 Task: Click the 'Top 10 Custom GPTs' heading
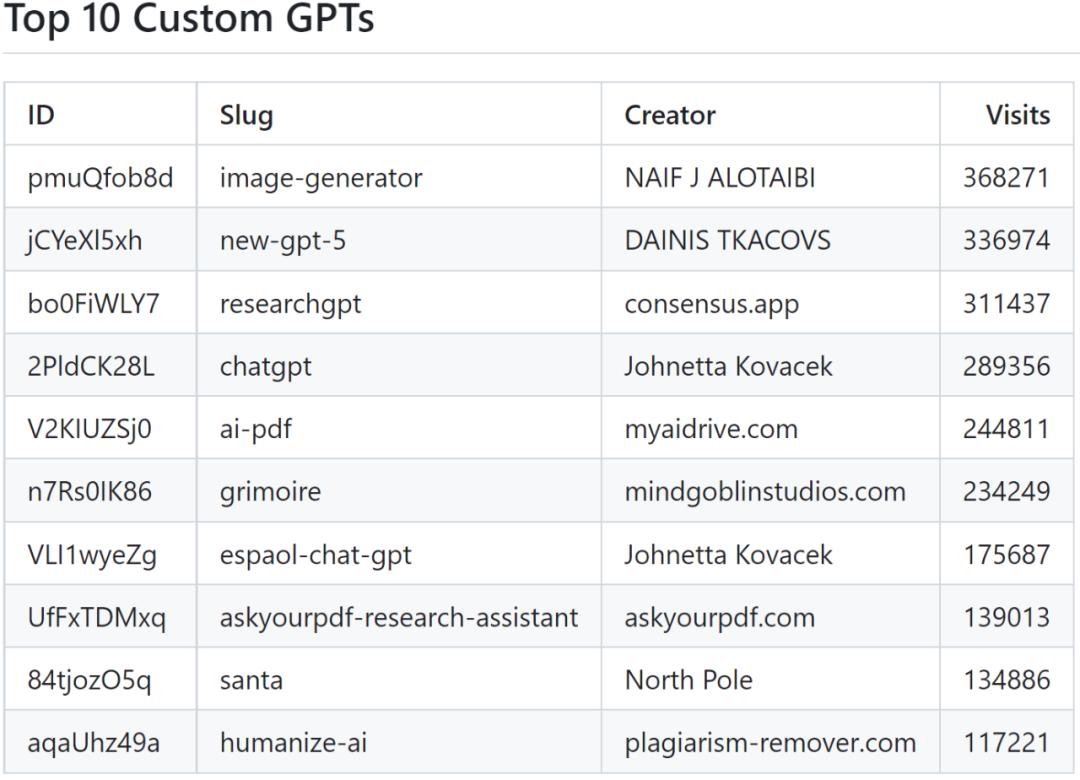190,19
